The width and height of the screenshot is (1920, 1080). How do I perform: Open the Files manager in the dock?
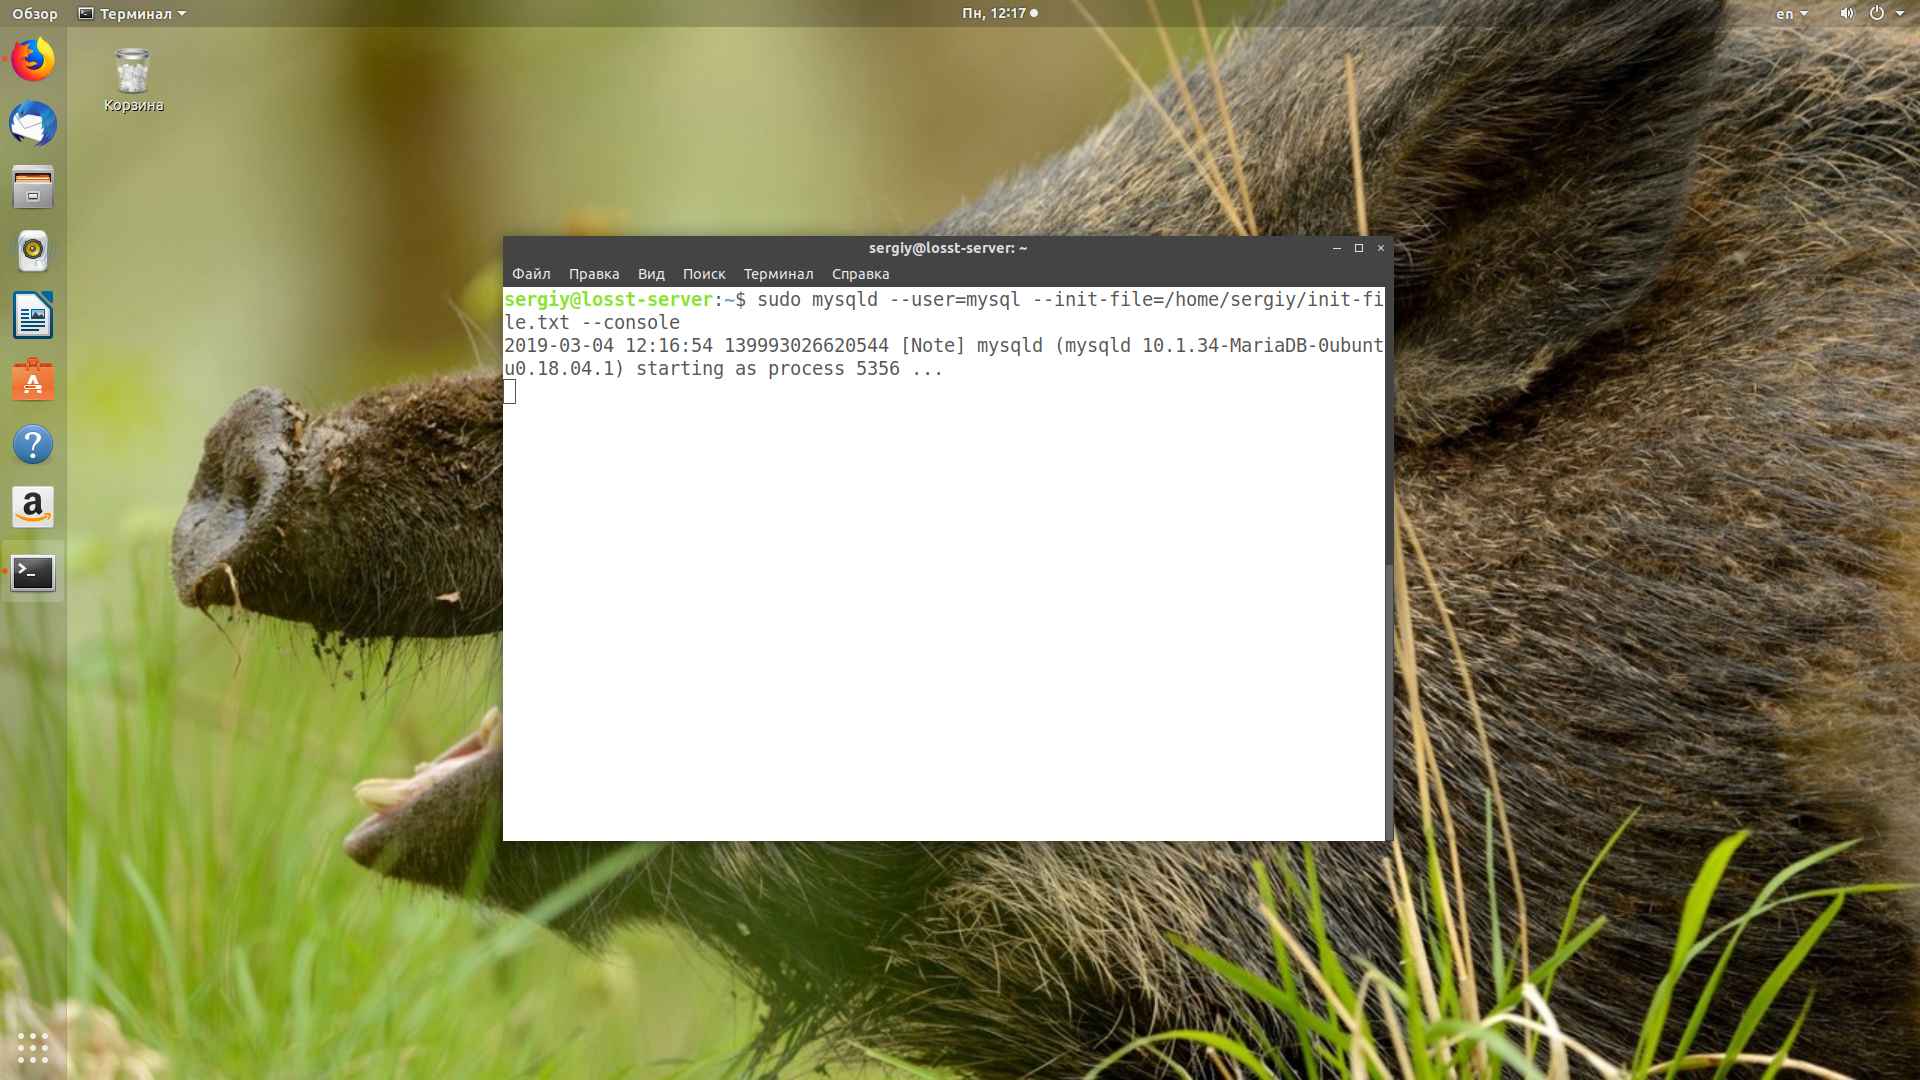[x=33, y=188]
